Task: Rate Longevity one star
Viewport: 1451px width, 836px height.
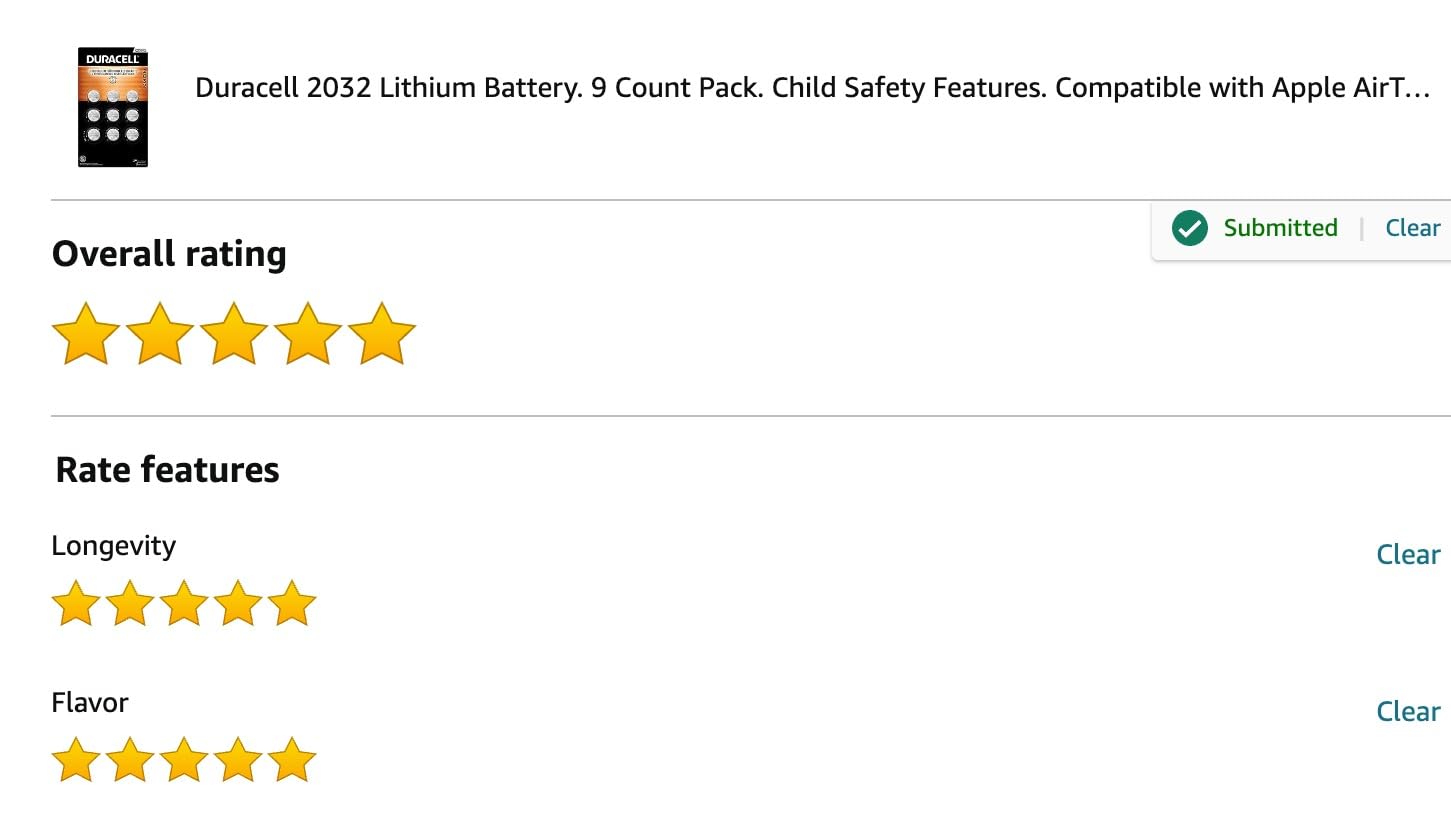Action: pyautogui.click(x=76, y=605)
